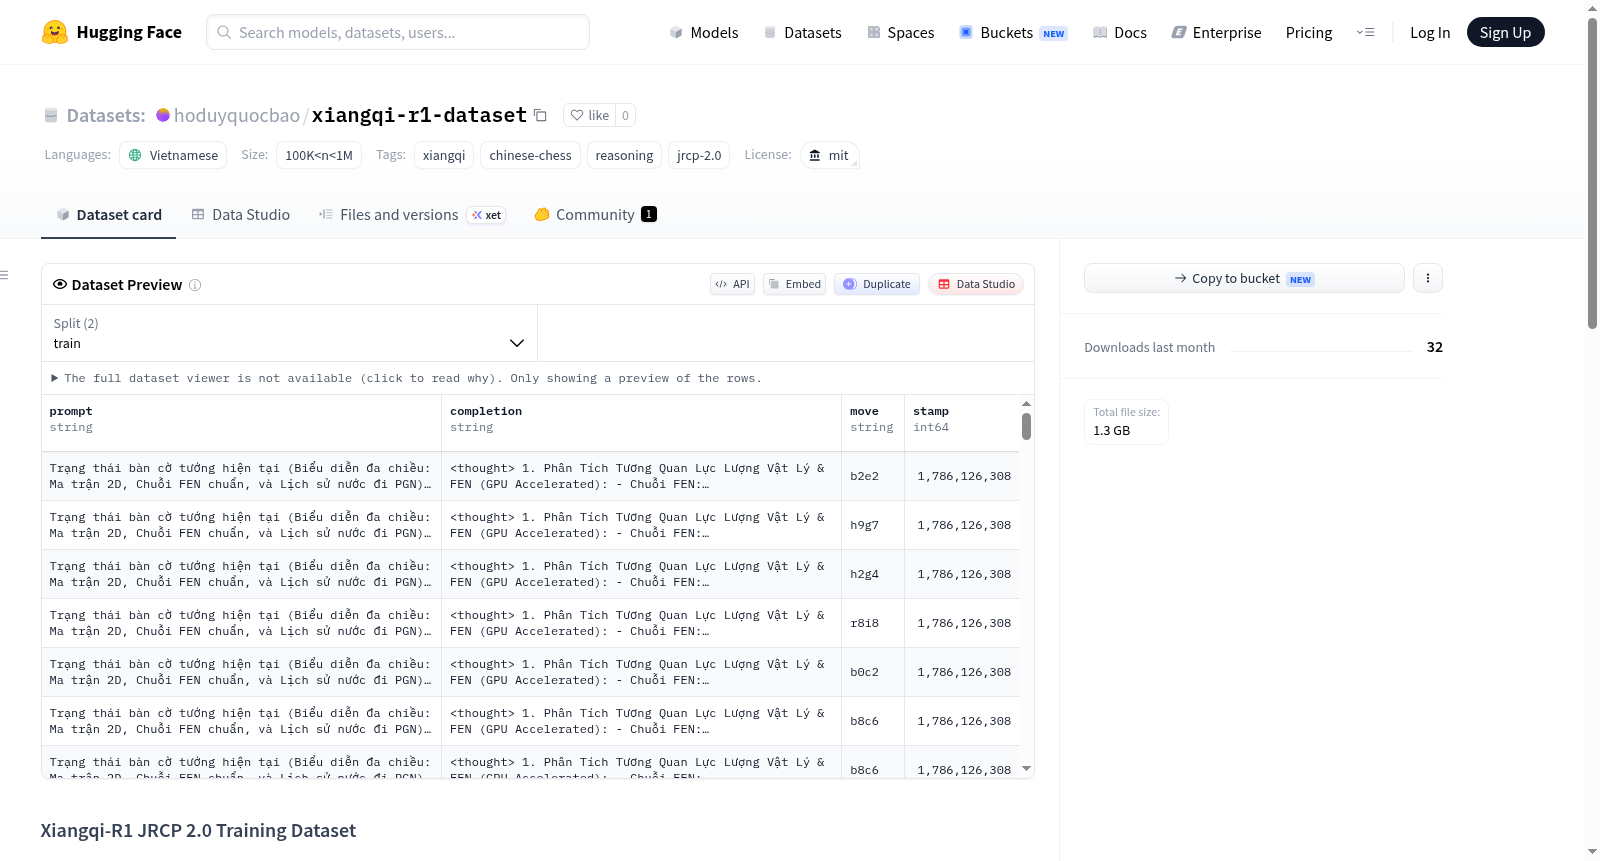Like the dataset with the heart button
This screenshot has width=1600, height=861.
pyautogui.click(x=589, y=115)
